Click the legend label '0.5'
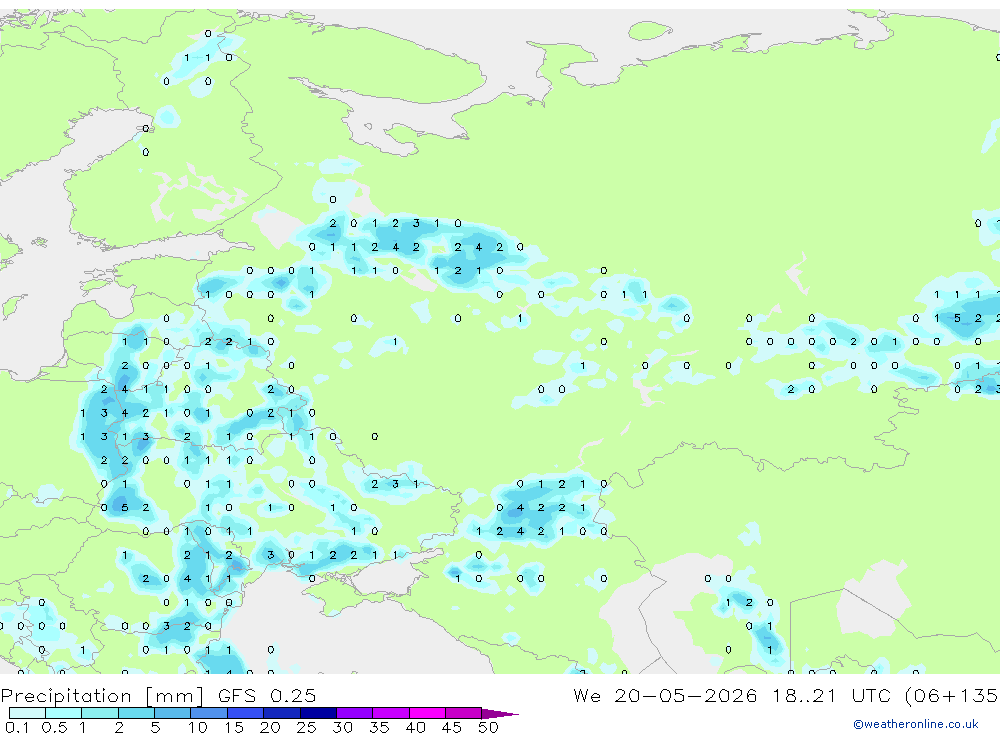 pyautogui.click(x=54, y=727)
